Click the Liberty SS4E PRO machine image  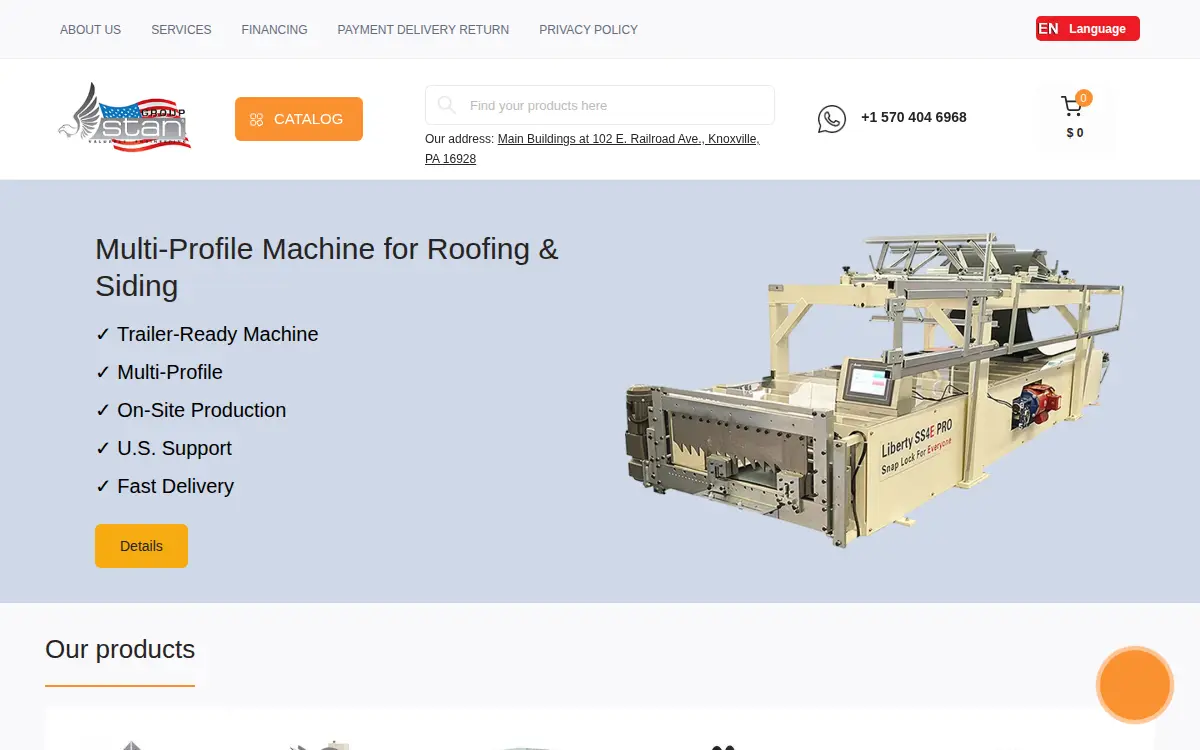coord(875,390)
